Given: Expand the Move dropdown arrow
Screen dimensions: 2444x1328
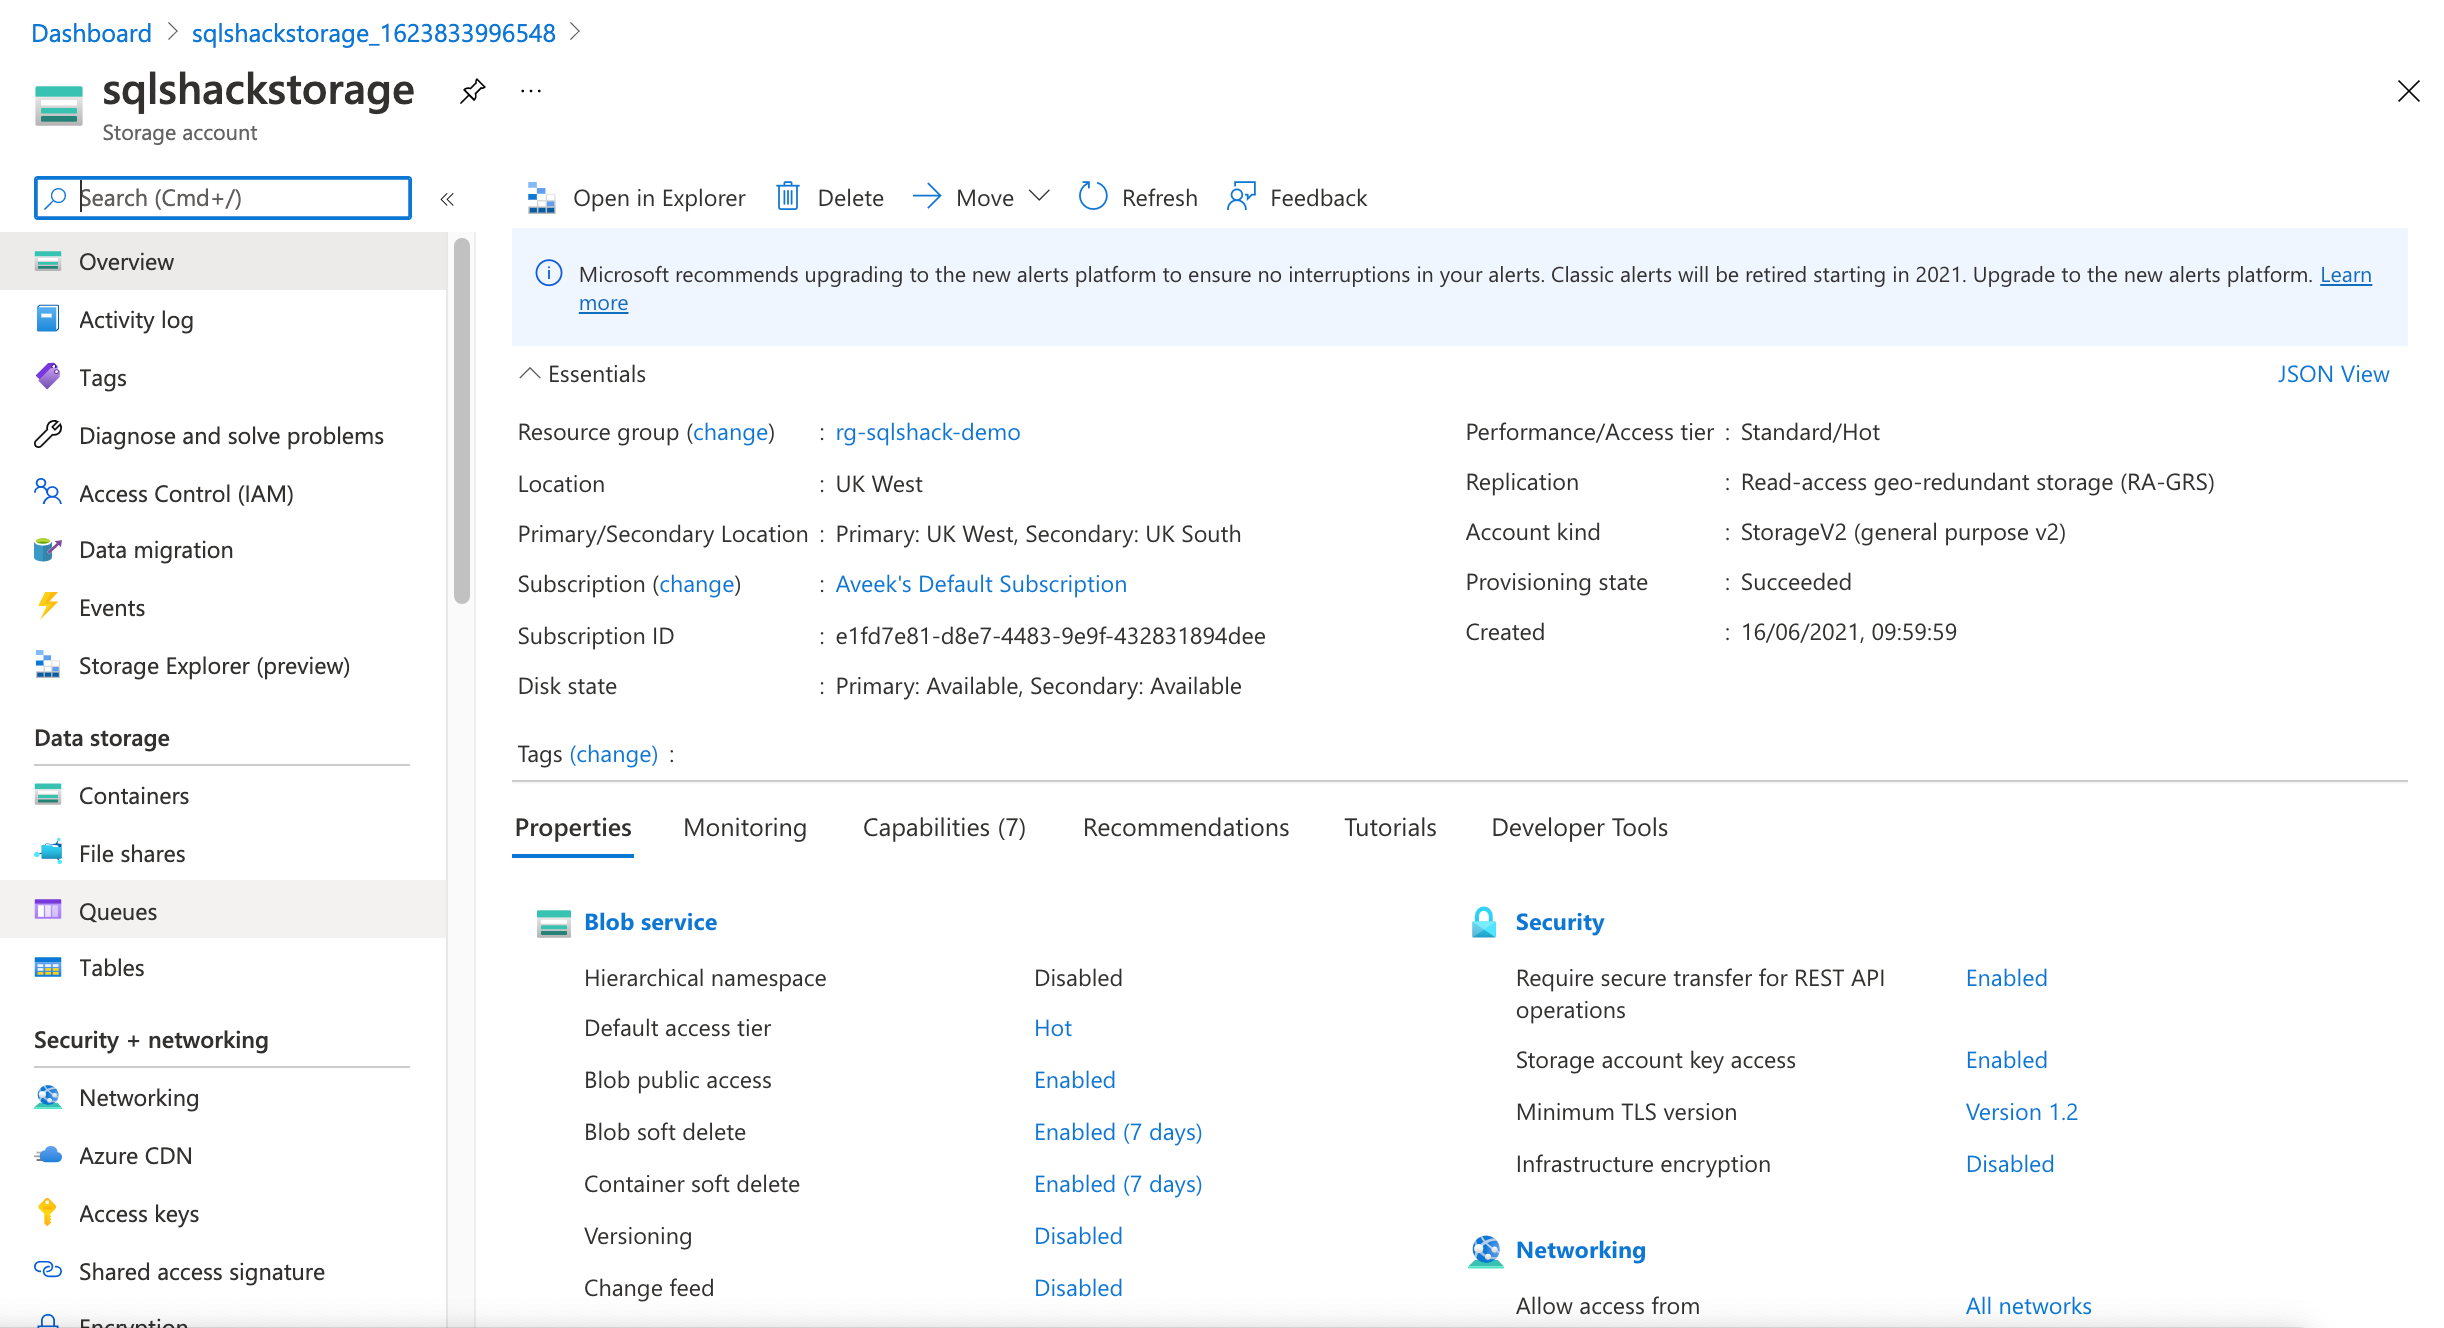Looking at the screenshot, I should [x=1039, y=196].
